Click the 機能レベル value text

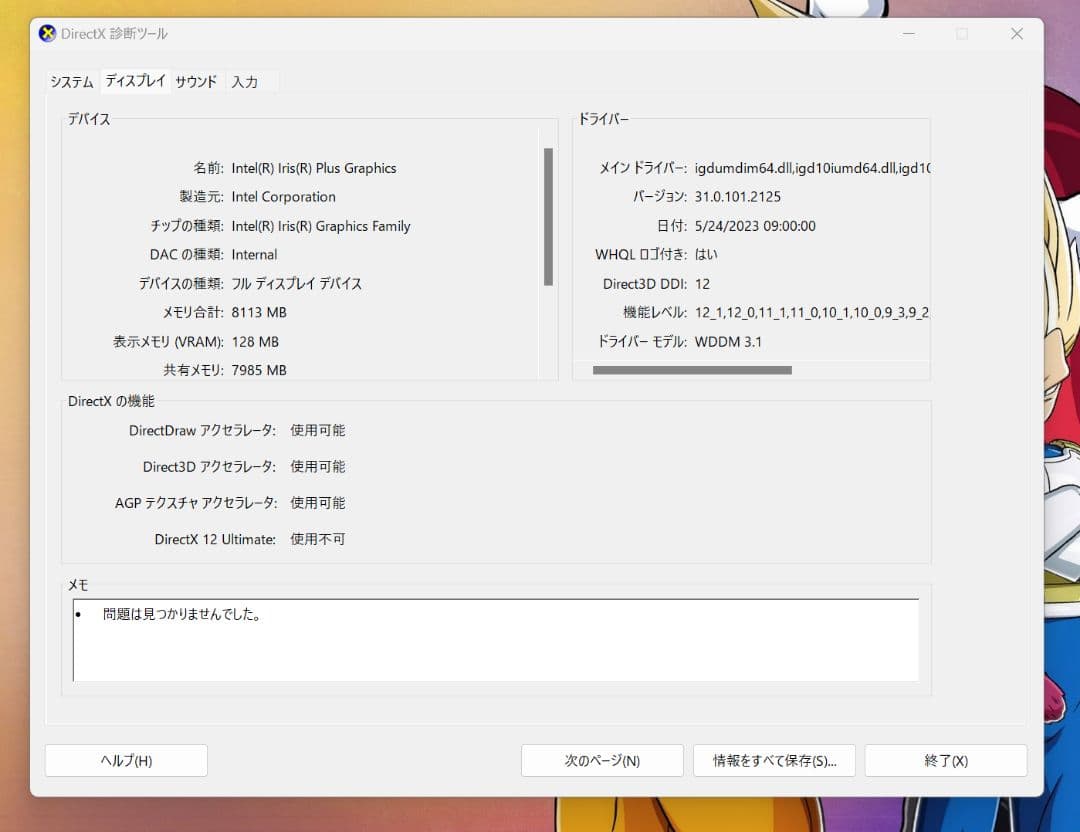pyautogui.click(x=810, y=312)
